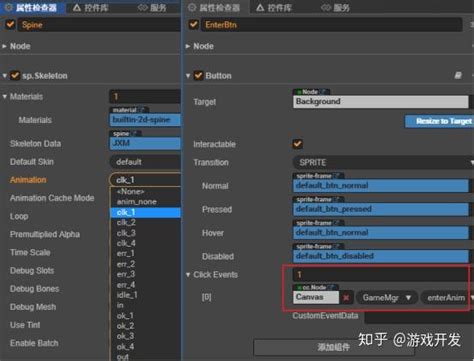Remove the Canvas node with red X
Screen dimensions: 474x361
tap(346, 297)
